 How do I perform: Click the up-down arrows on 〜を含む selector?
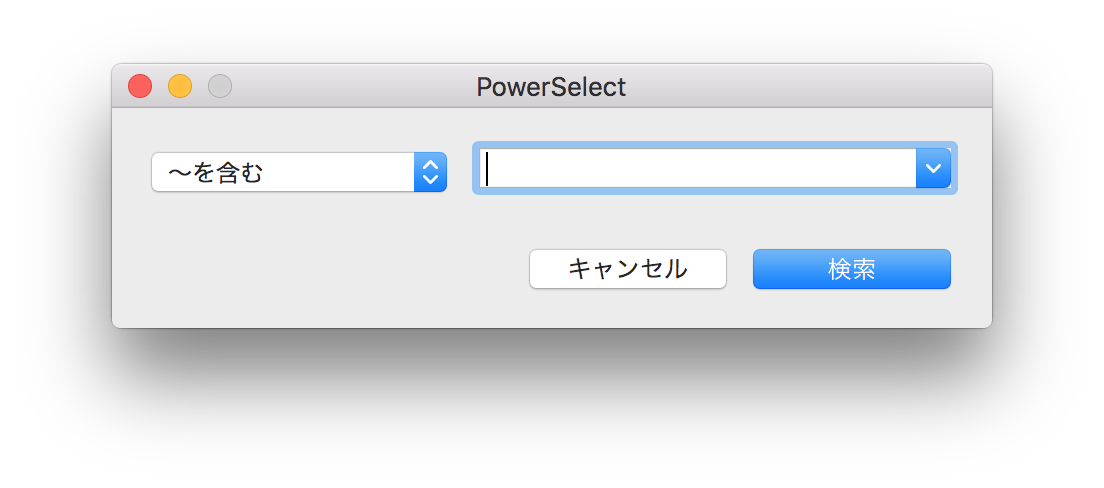click(430, 172)
